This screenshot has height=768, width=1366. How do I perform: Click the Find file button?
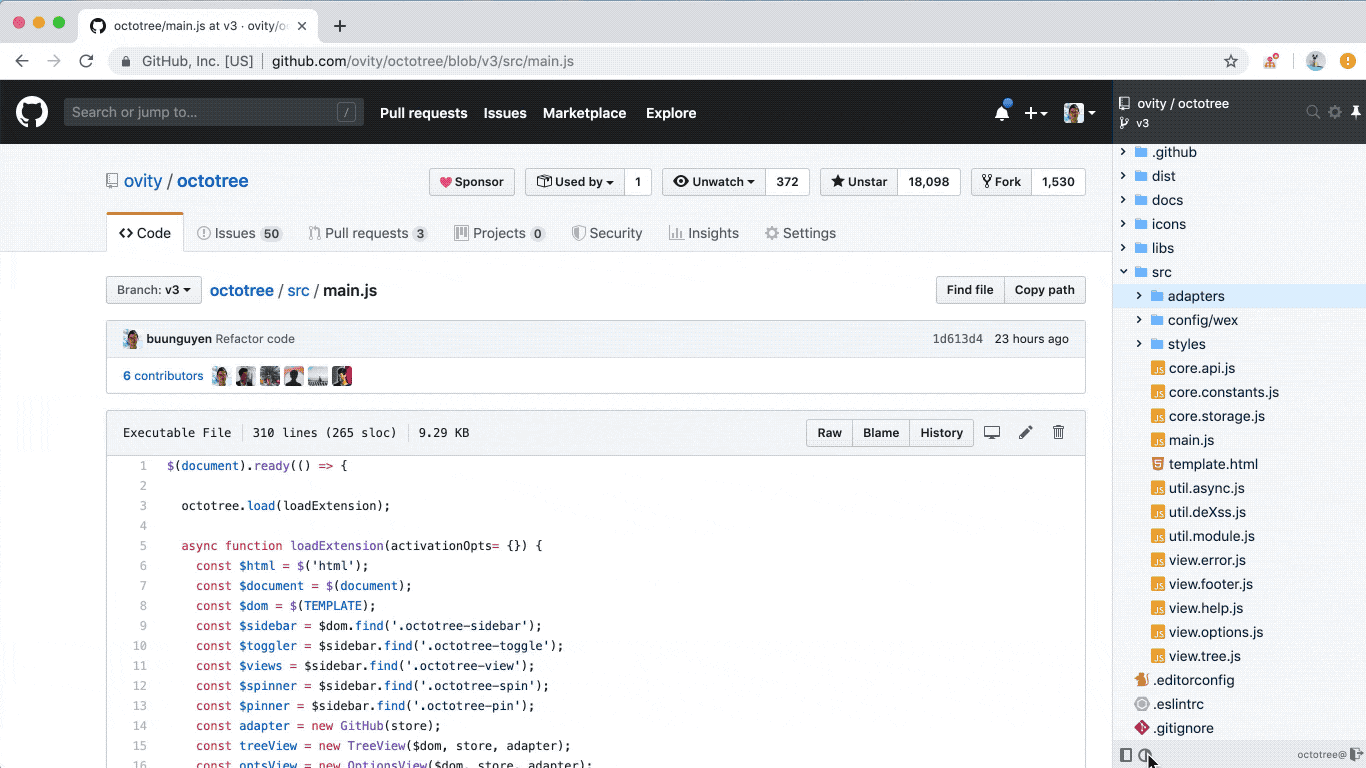pyautogui.click(x=970, y=290)
